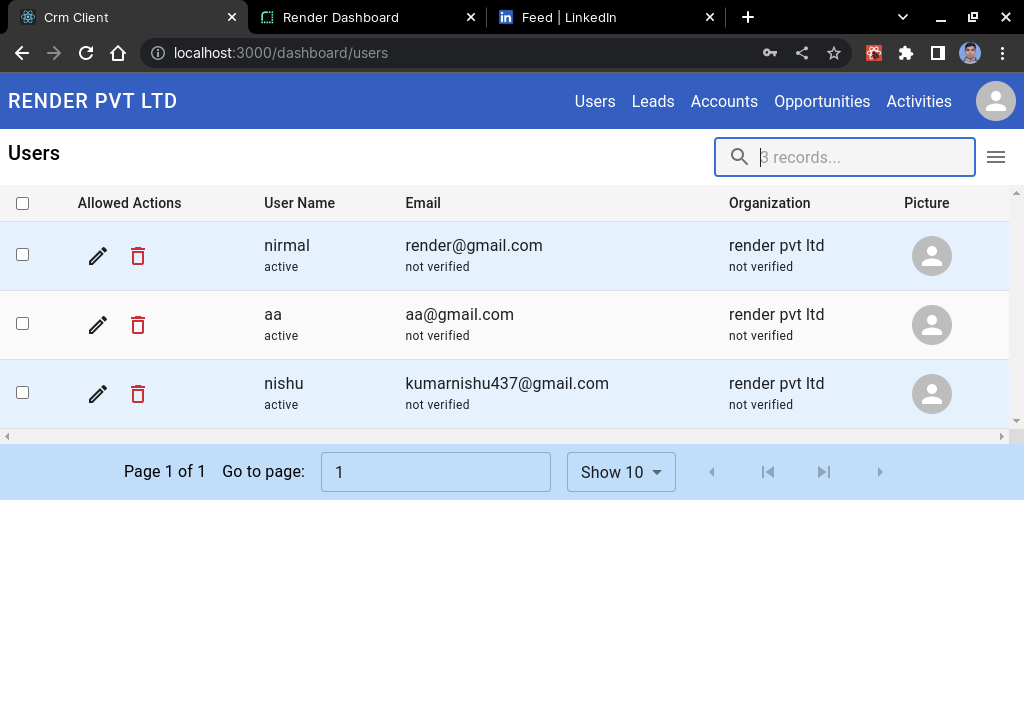The width and height of the screenshot is (1024, 720).
Task: Check the box for the aa row
Action: click(x=22, y=323)
